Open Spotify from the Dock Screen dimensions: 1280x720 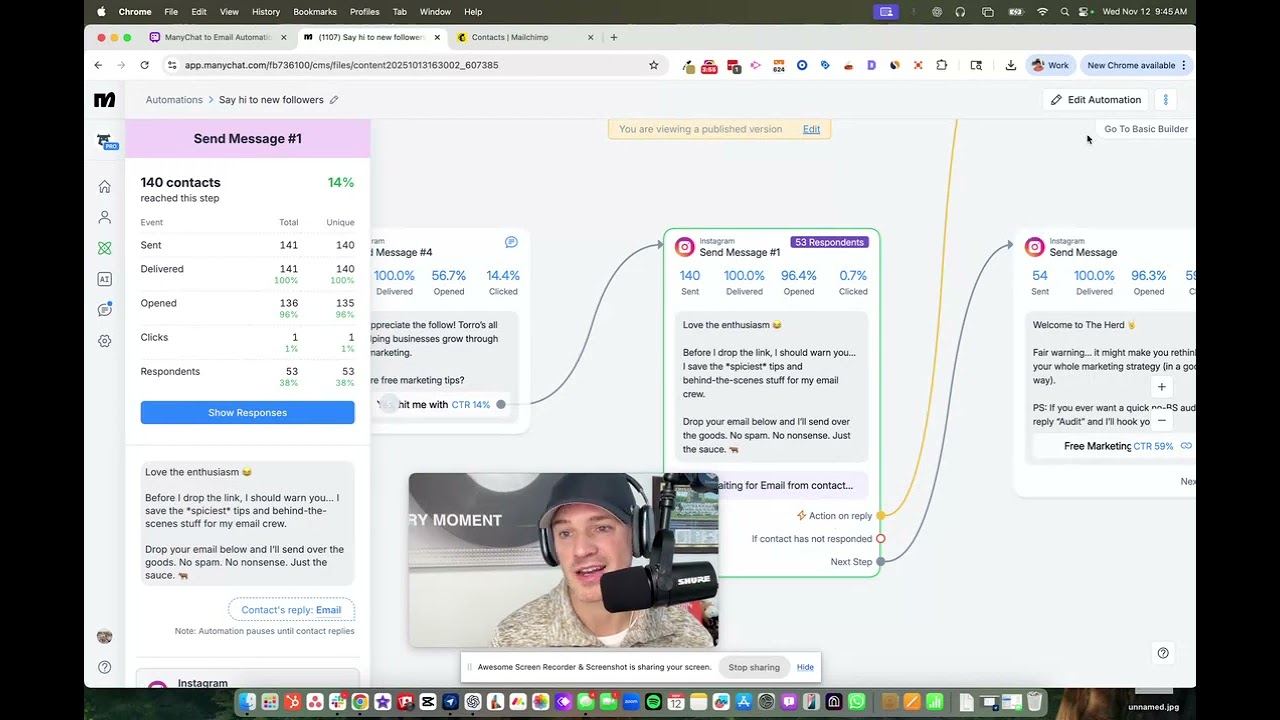point(653,702)
